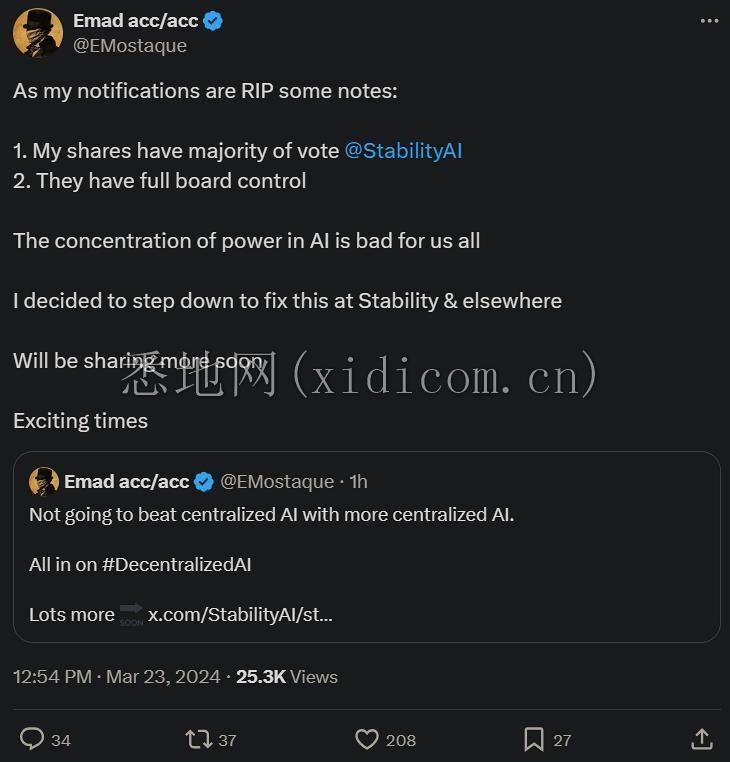Image resolution: width=730 pixels, height=762 pixels.
Task: Click the quoted tweet author name
Action: point(127,482)
